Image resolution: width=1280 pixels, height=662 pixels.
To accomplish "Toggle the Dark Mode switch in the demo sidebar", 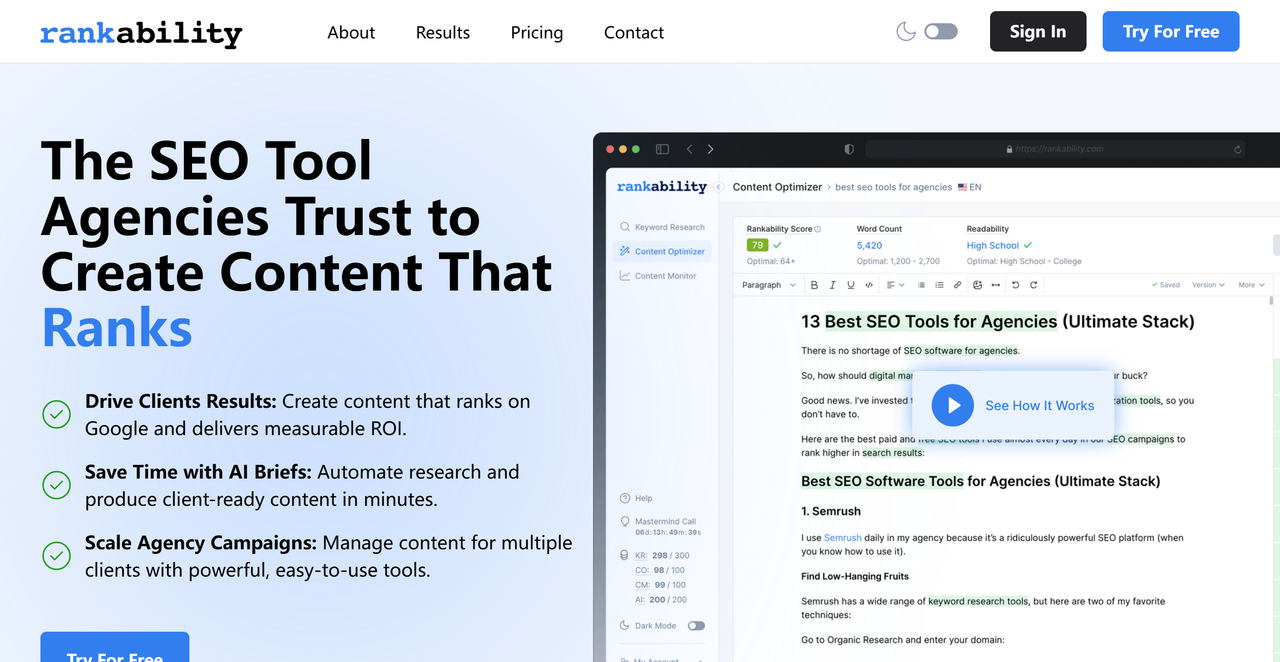I will coord(696,626).
